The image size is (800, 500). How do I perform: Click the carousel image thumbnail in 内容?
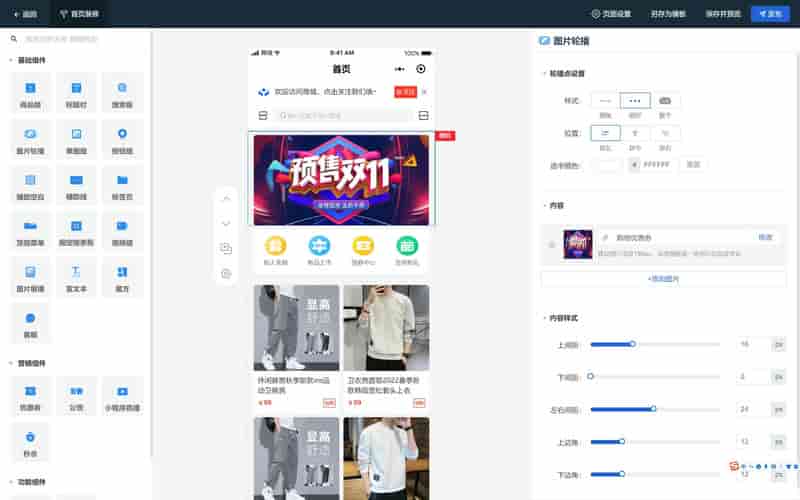(x=578, y=244)
